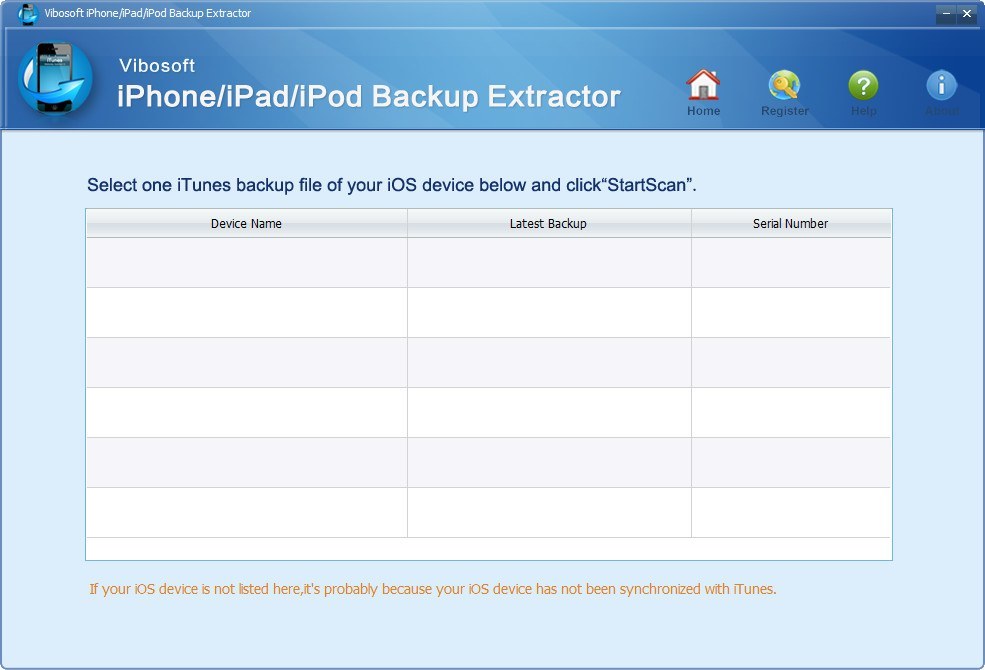Click the 'iPhone/iPad/iPod Backup Extractor' heading
Viewport: 985px width, 670px height.
[369, 96]
